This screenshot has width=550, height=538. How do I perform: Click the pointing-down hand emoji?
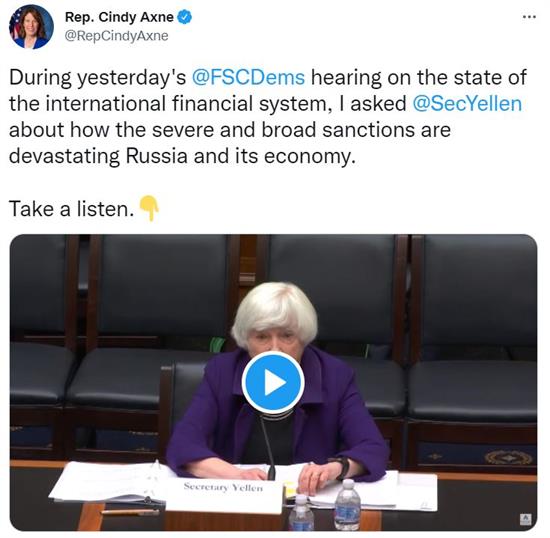point(149,208)
